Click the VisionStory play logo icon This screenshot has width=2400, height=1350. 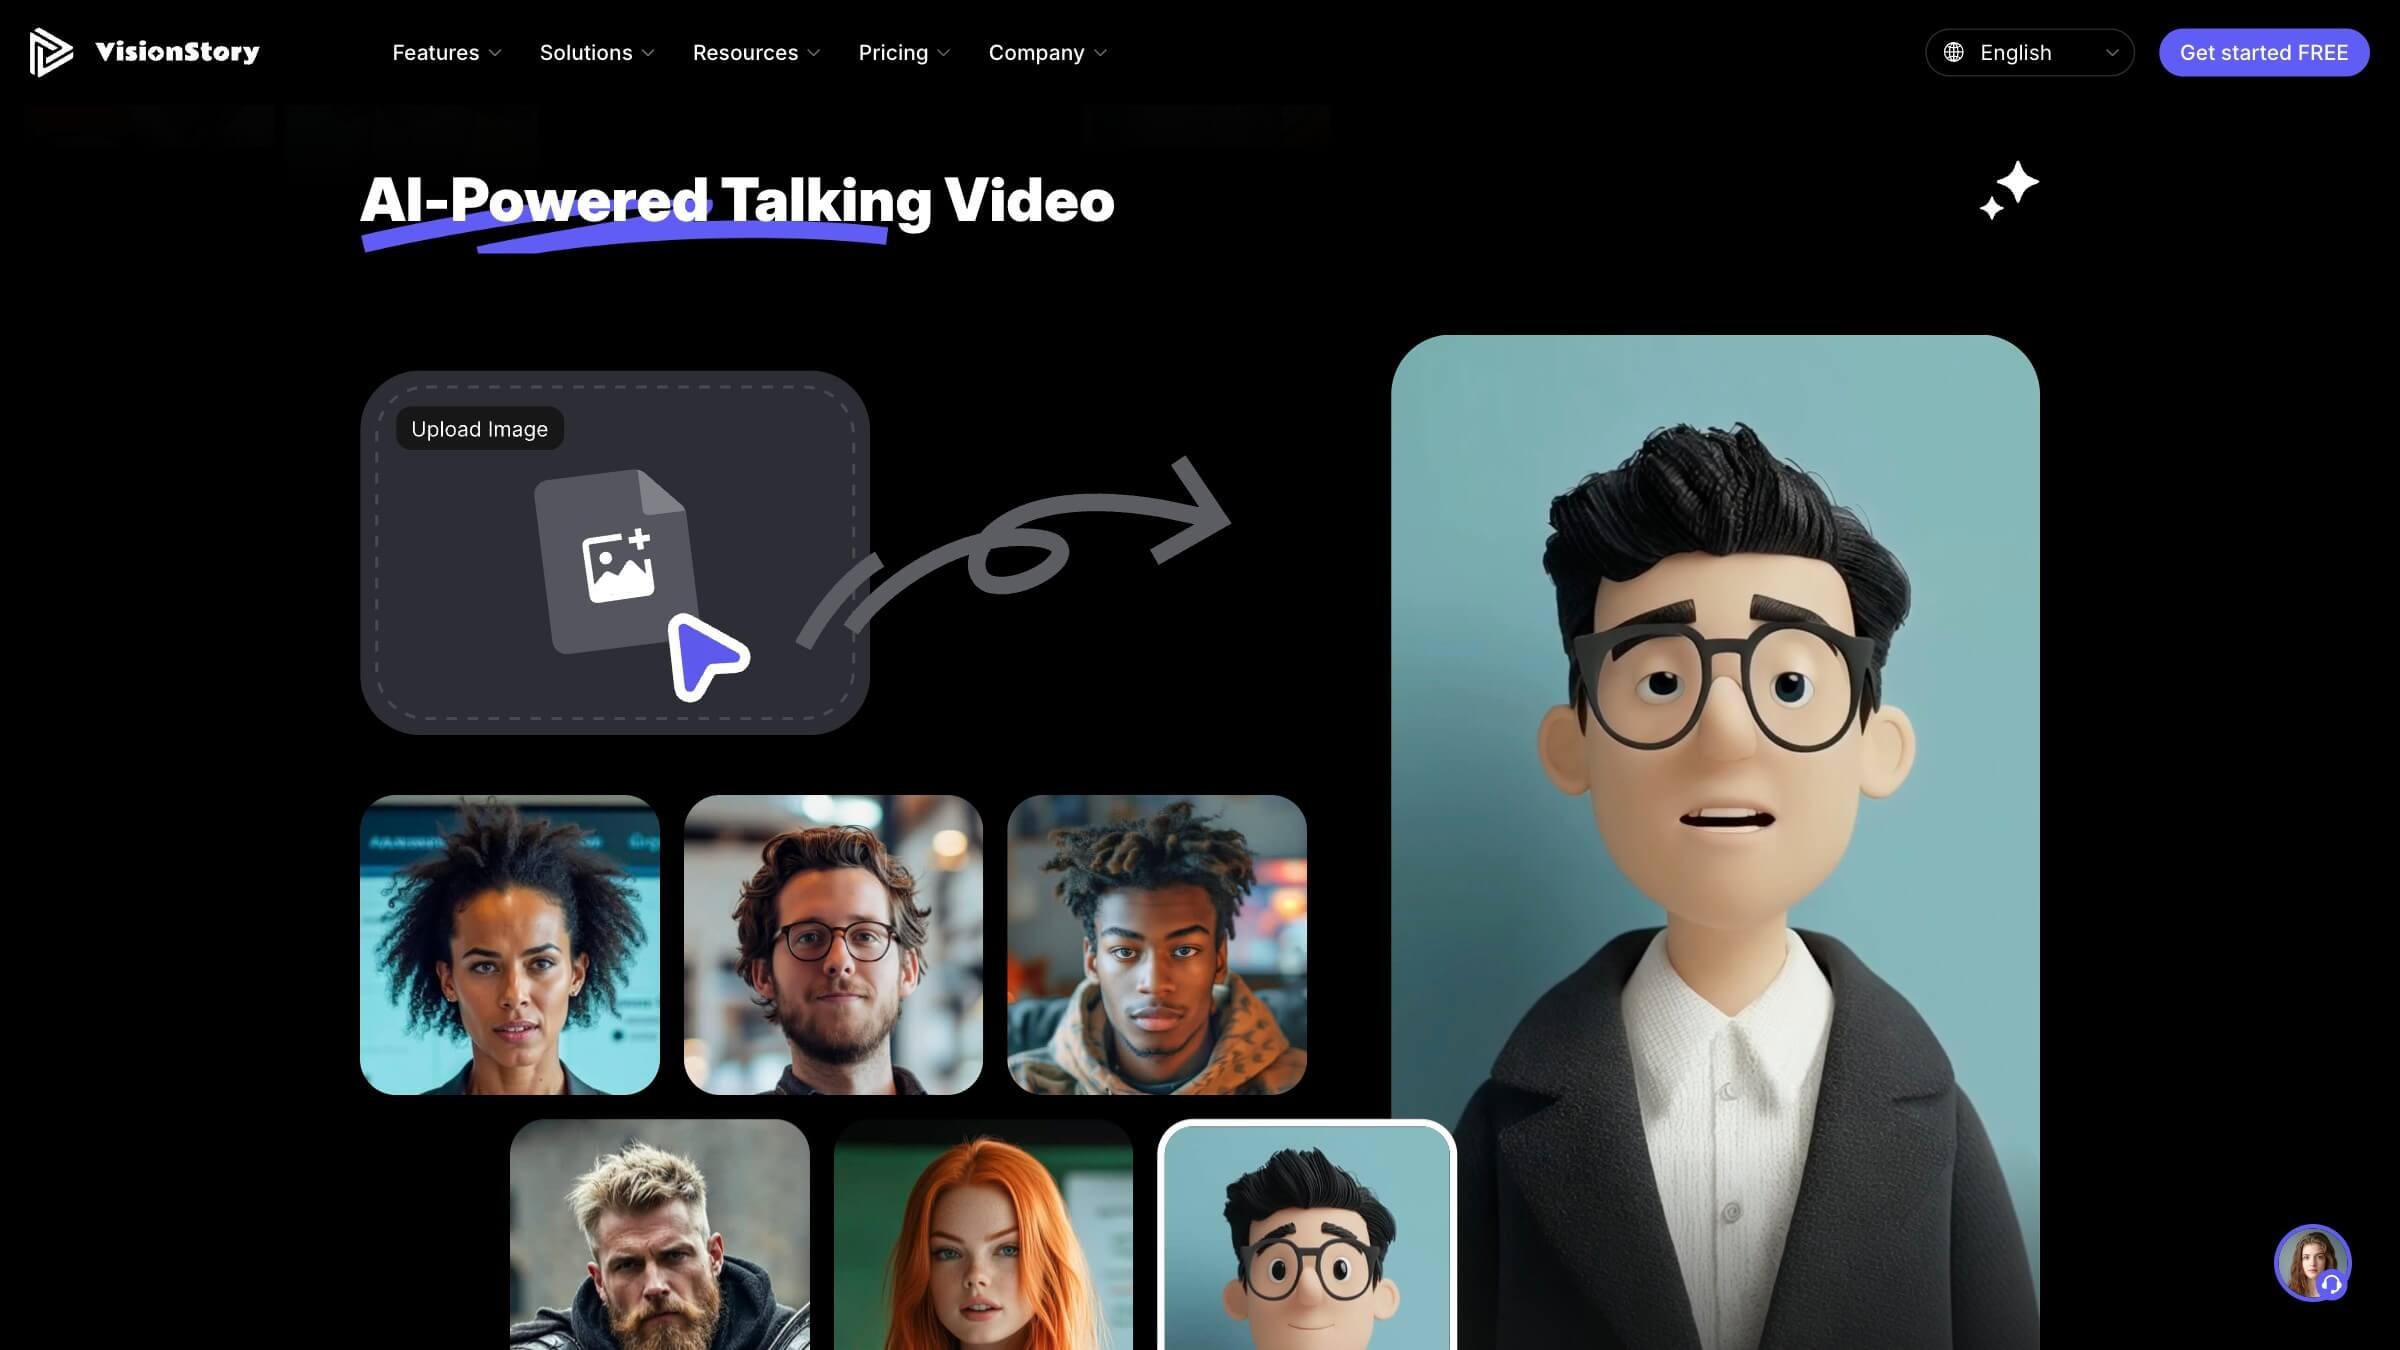(50, 52)
